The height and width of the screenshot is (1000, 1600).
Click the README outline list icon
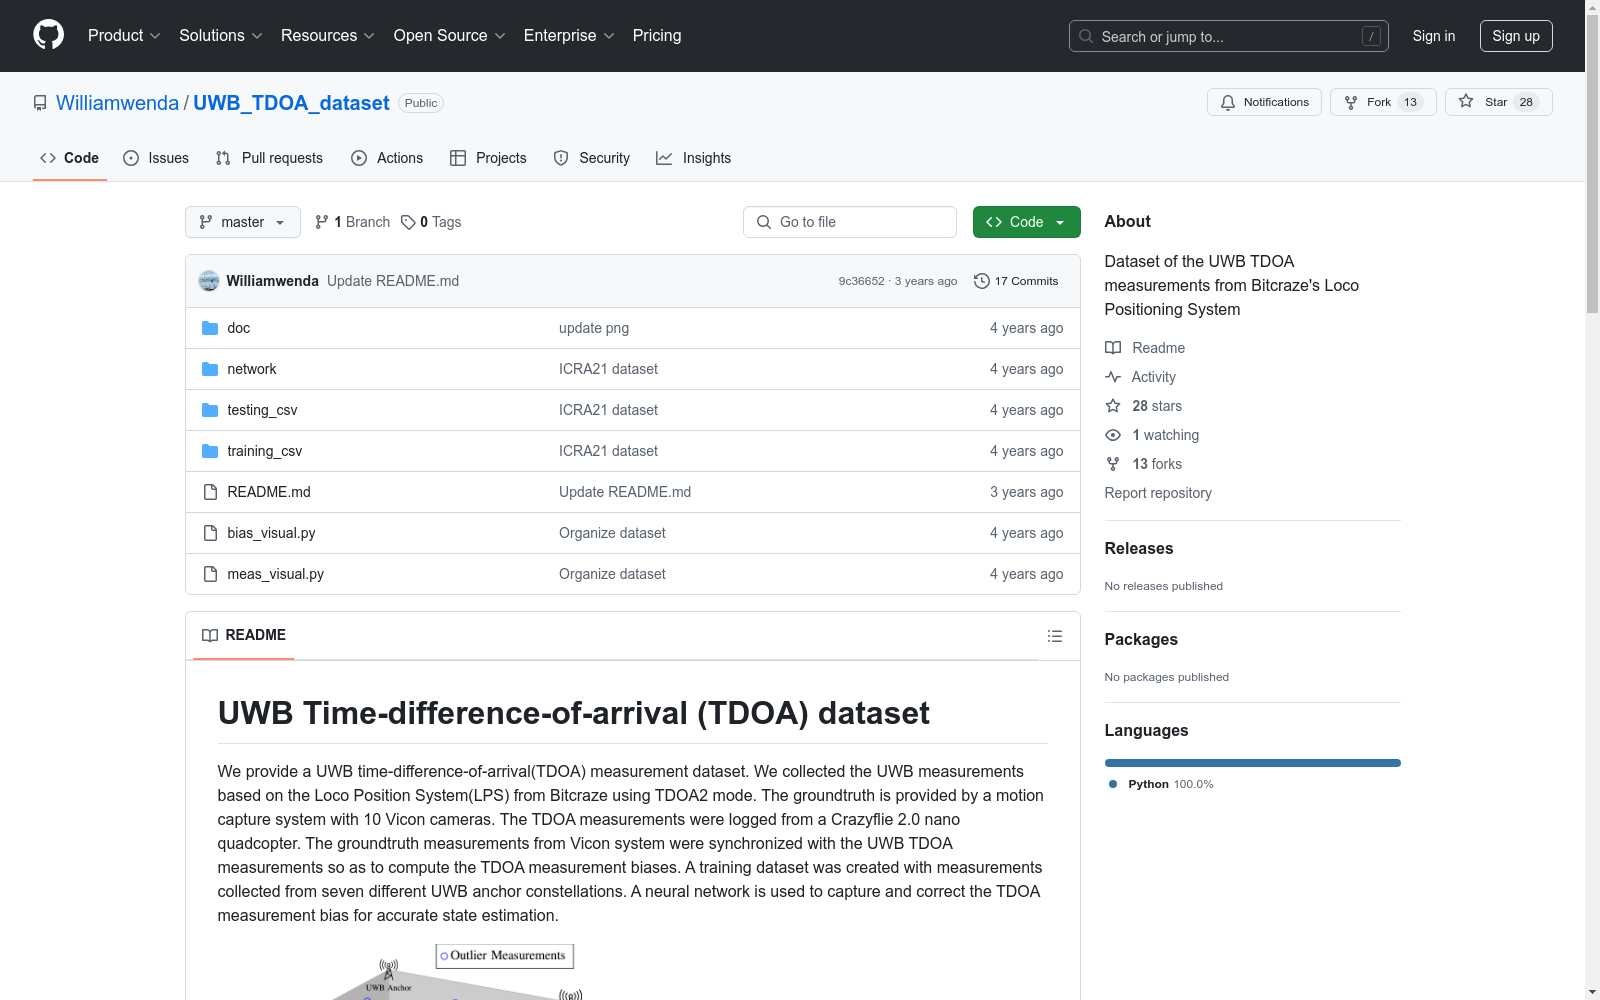[1054, 636]
